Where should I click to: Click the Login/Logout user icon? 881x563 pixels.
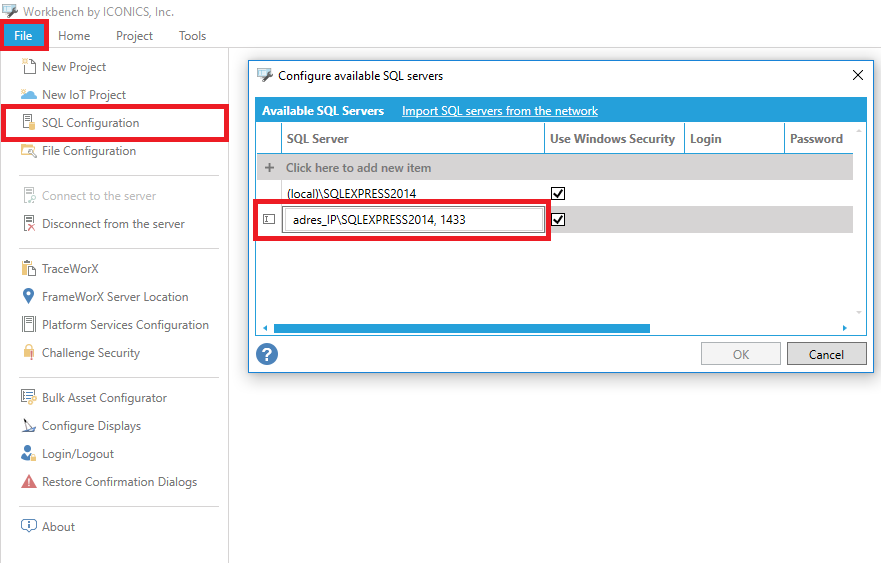(x=29, y=453)
